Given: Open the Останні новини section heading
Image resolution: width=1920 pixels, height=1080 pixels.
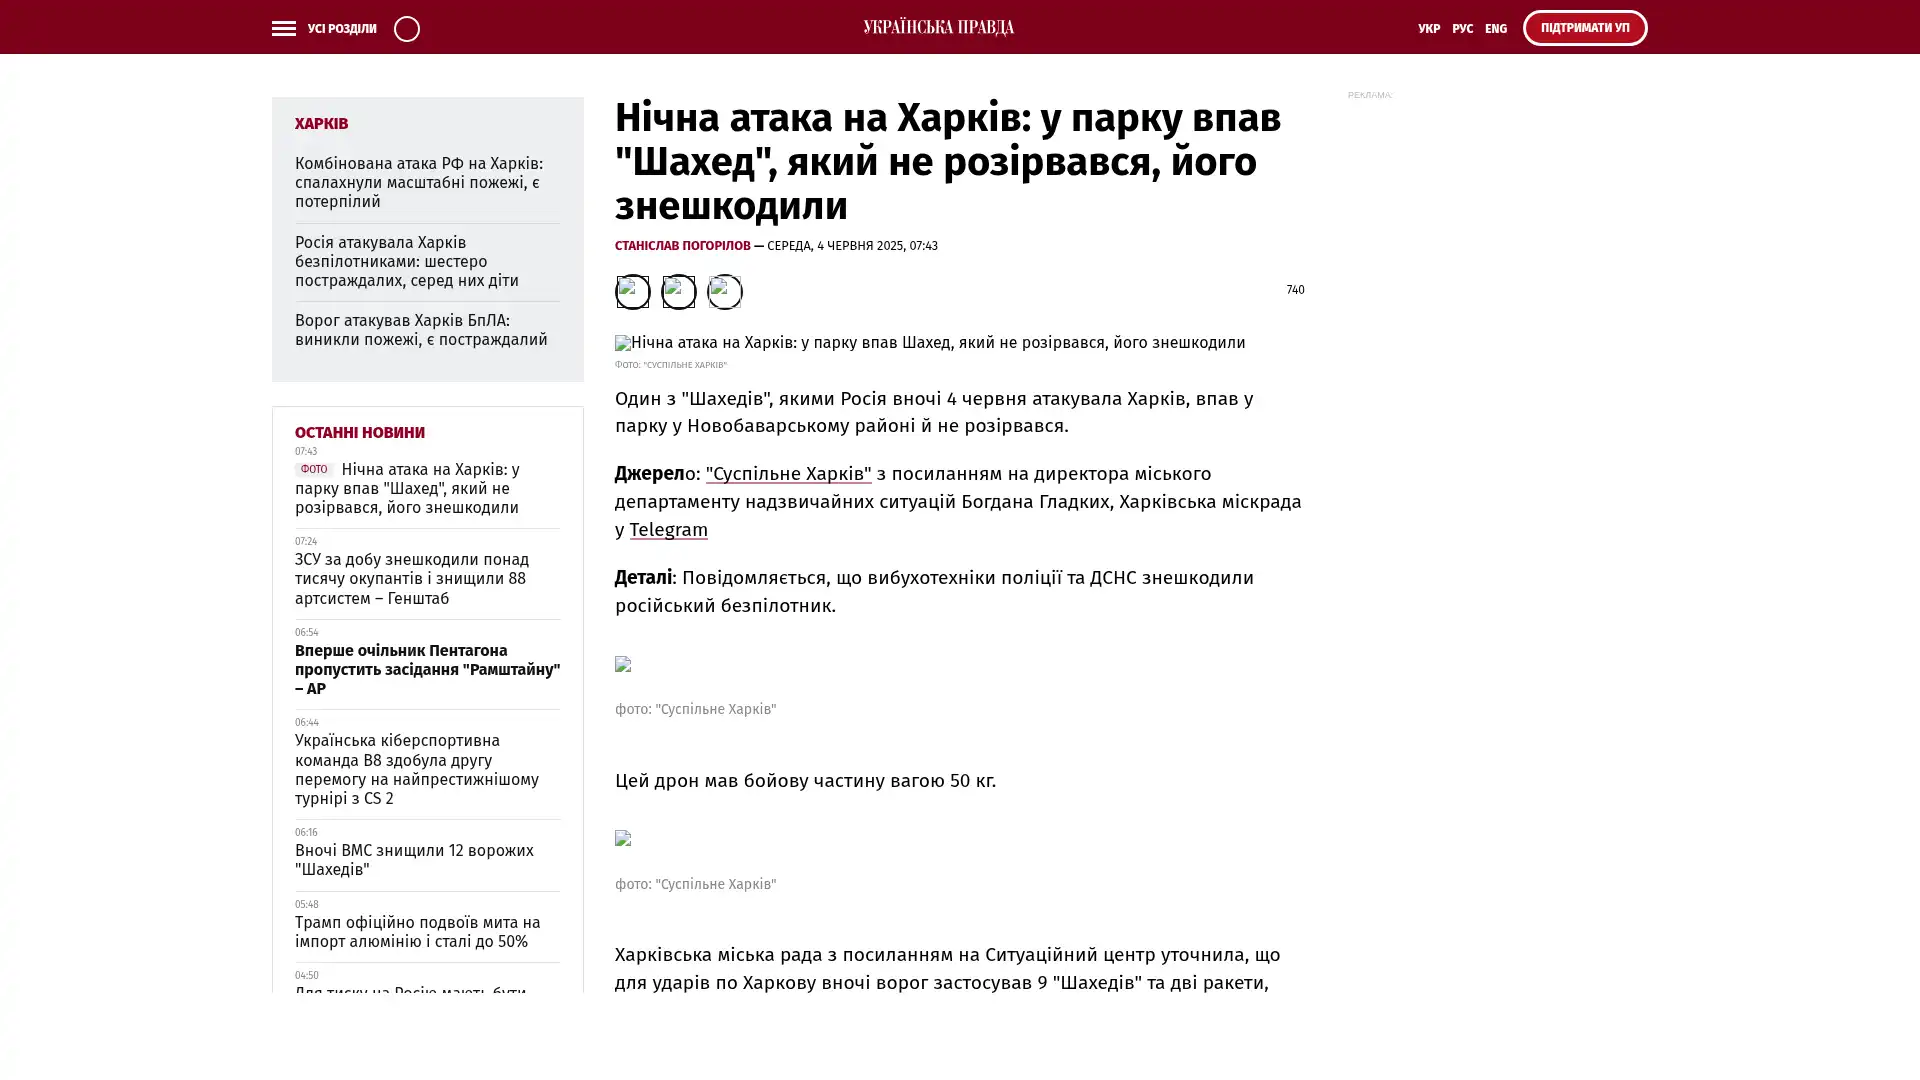Looking at the screenshot, I should 359,433.
